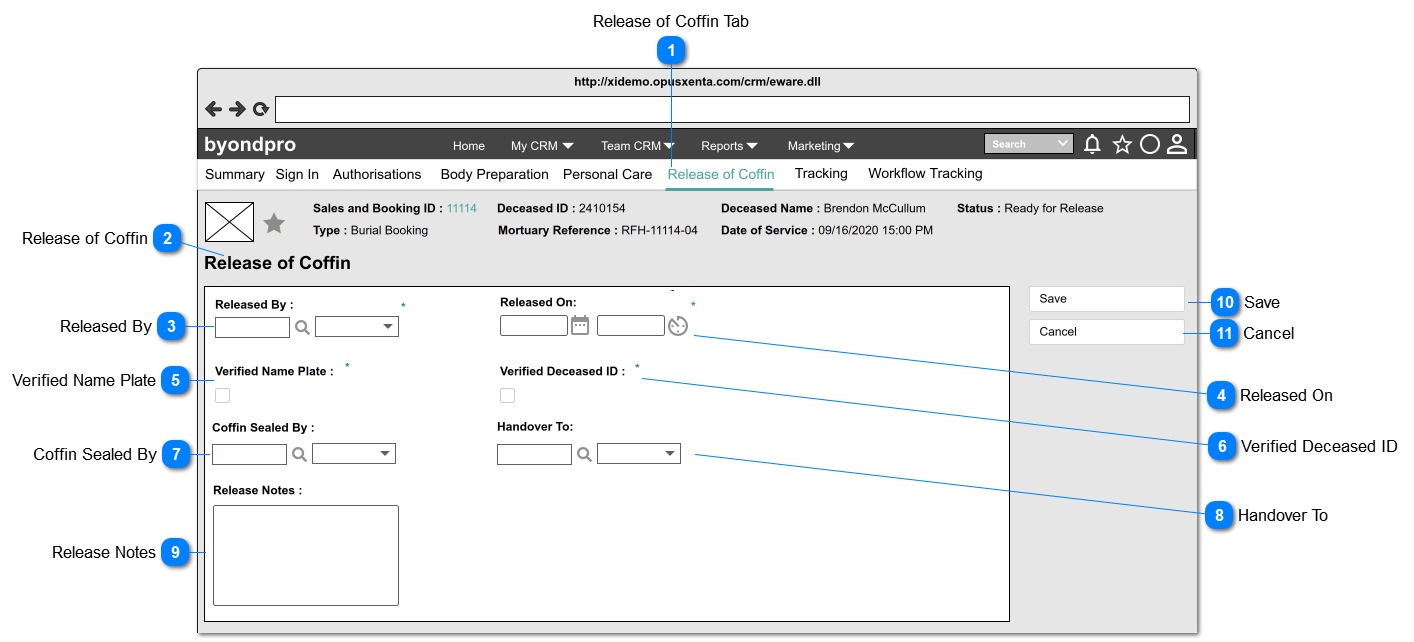1414x642 pixels.
Task: Click the grey star beside the image placeholder
Action: point(274,223)
